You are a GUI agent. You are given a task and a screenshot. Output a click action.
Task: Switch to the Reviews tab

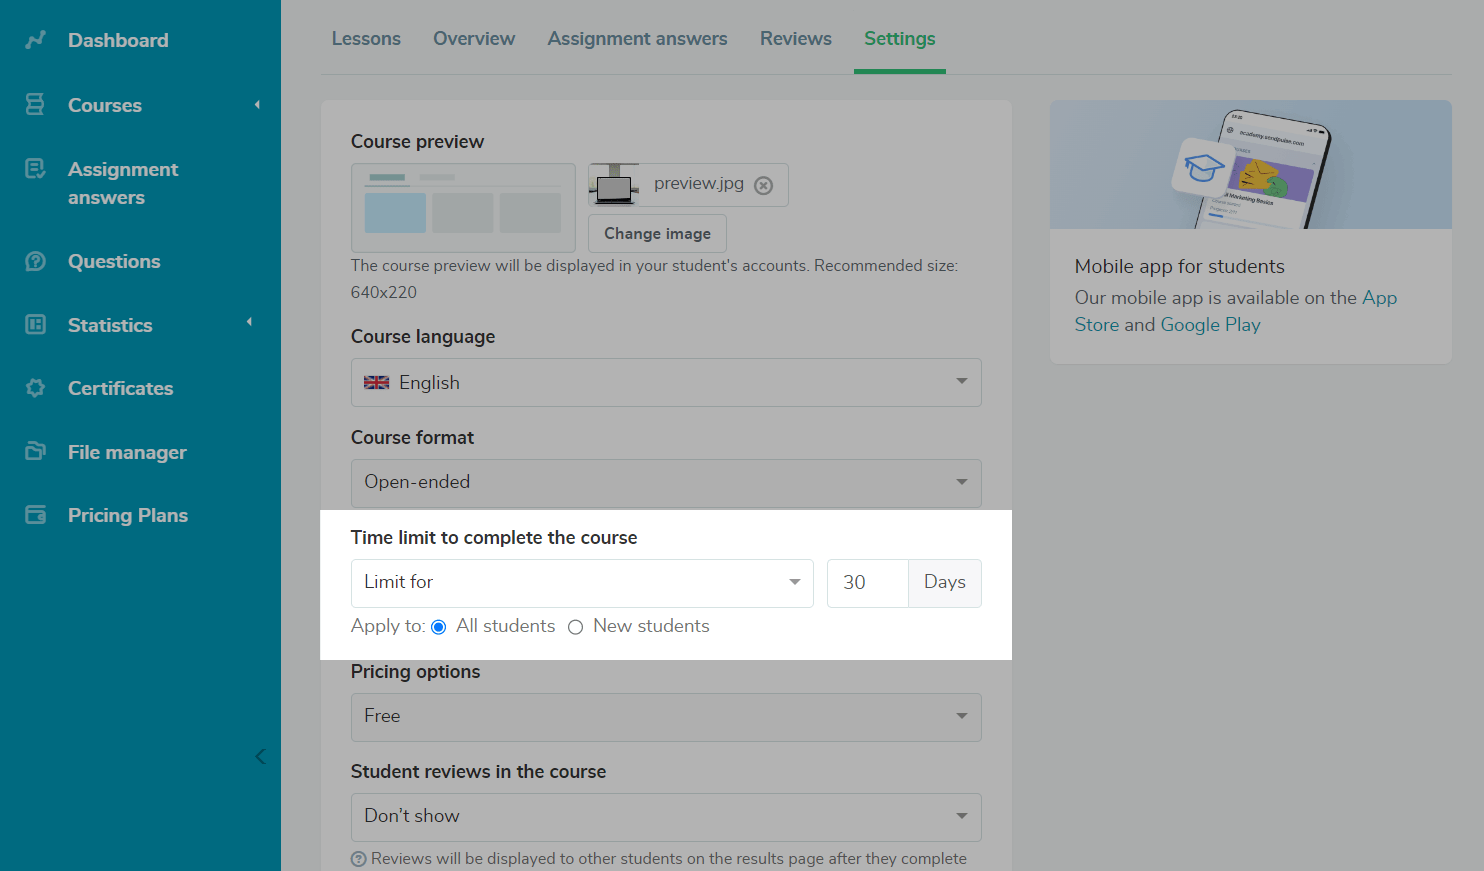(795, 39)
